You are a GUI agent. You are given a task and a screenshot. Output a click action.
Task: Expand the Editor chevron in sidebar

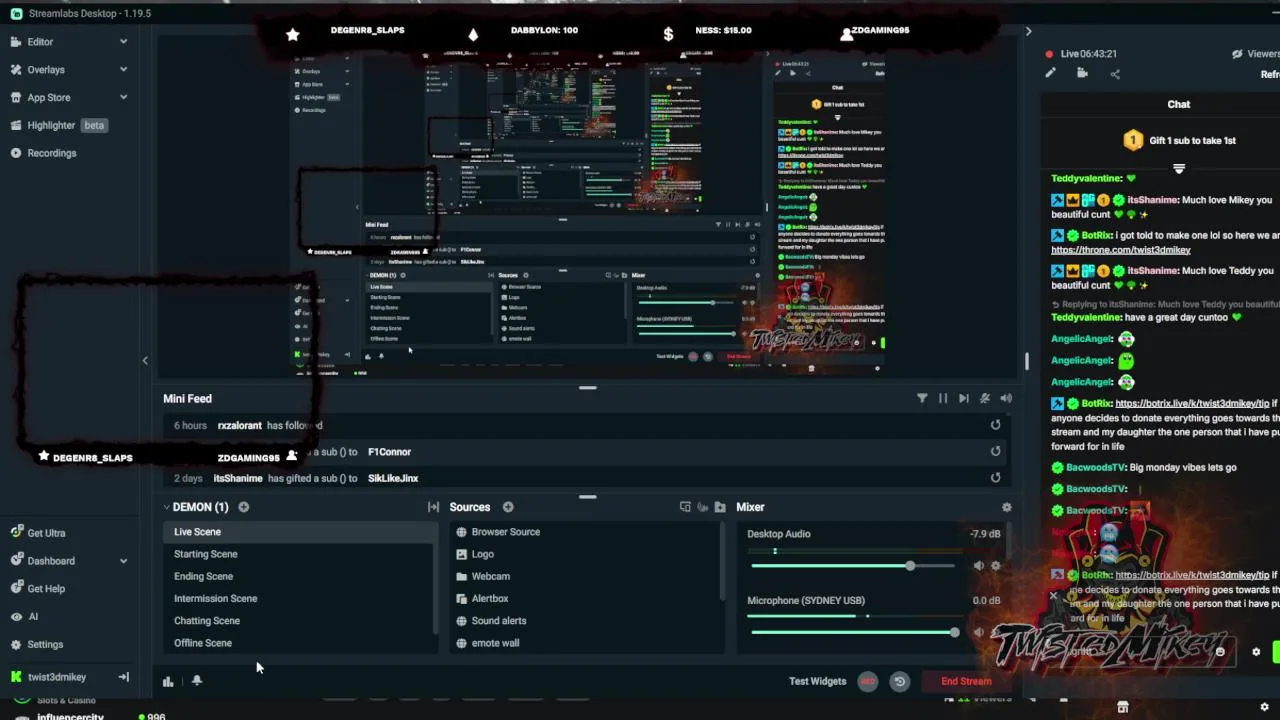tap(123, 42)
